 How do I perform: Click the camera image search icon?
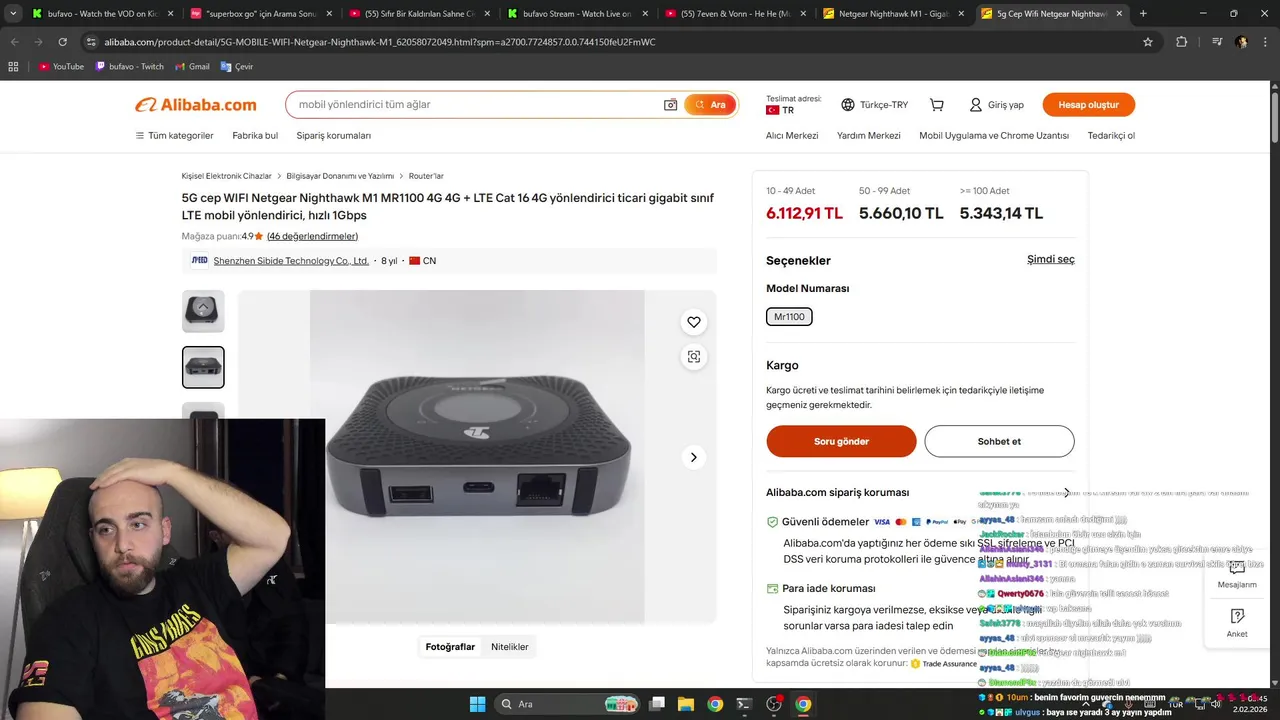pyautogui.click(x=670, y=105)
